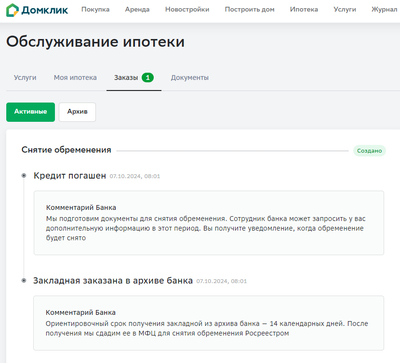Screen dimensions: 400x363
Task: Open the Покупка menu item
Action: point(95,10)
